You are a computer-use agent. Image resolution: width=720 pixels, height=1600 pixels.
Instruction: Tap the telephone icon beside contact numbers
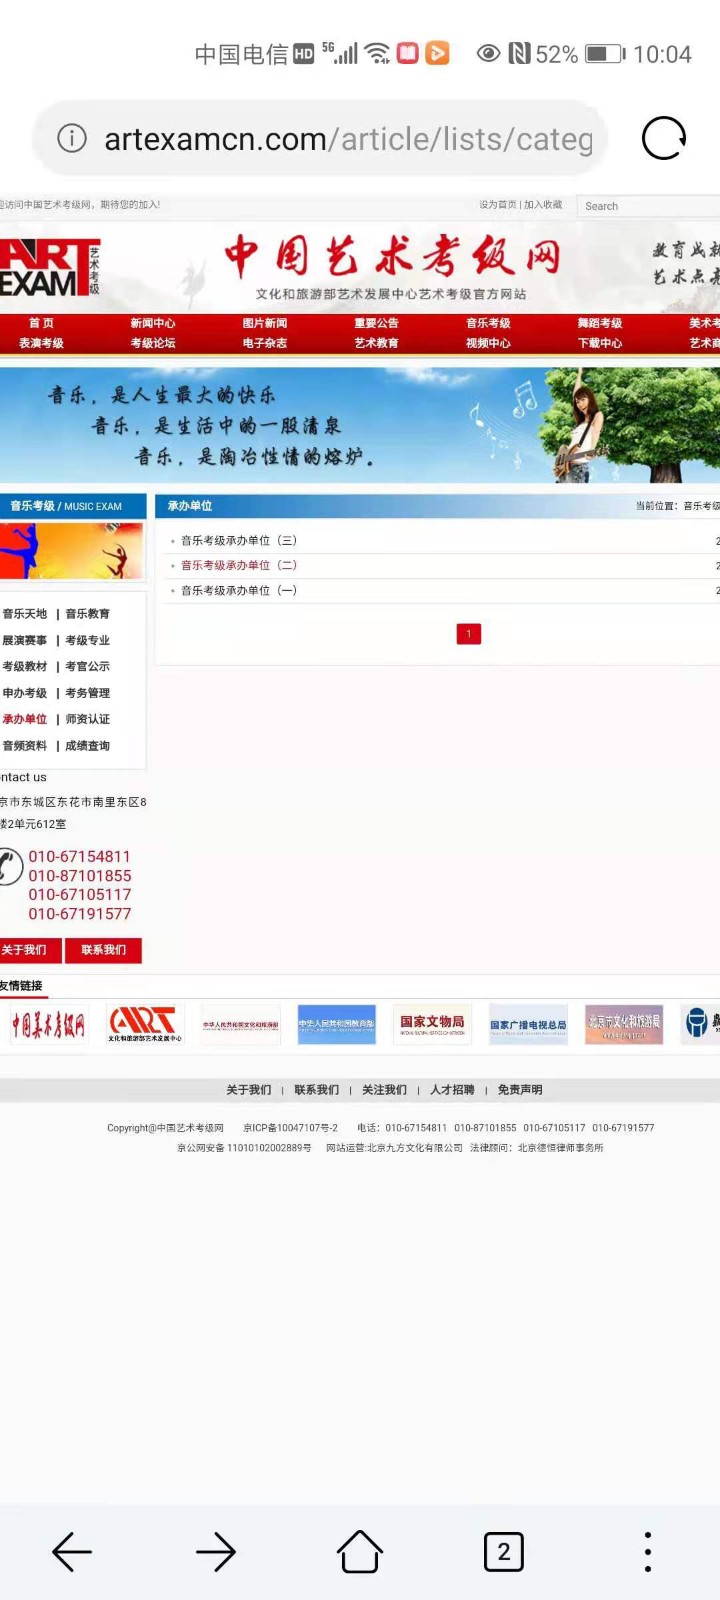point(10,866)
